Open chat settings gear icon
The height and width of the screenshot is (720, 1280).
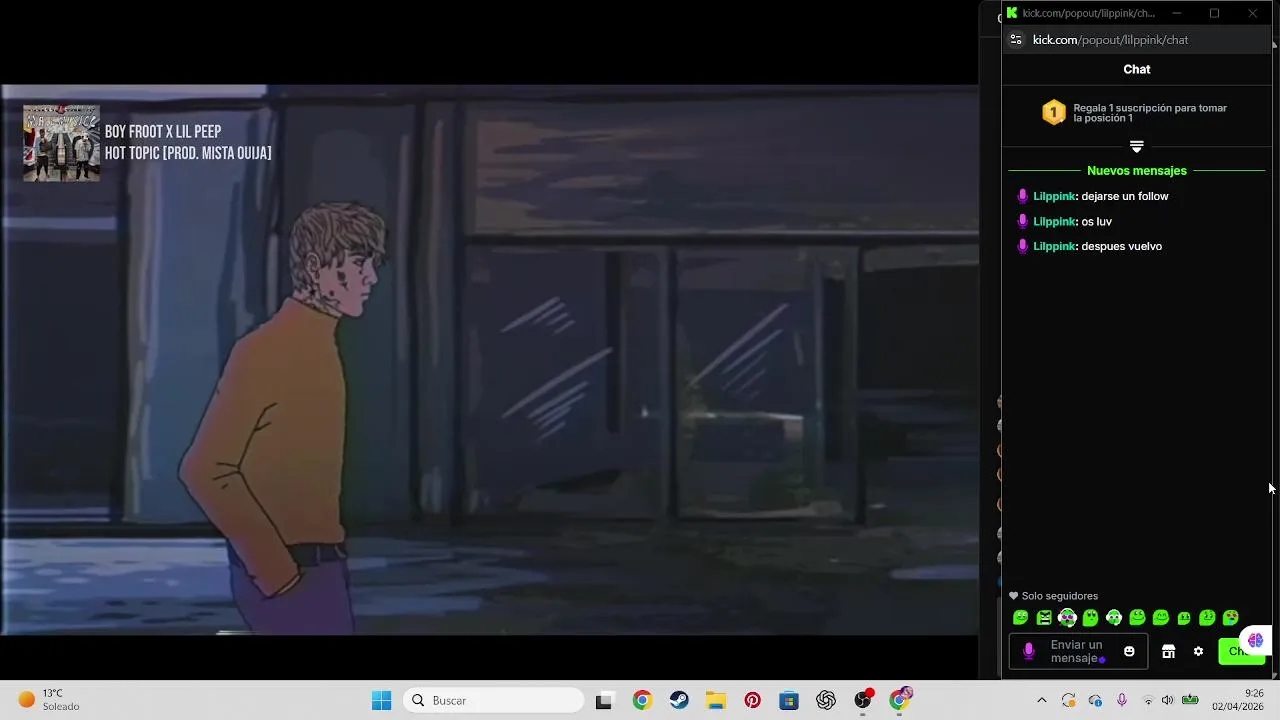coord(1198,651)
